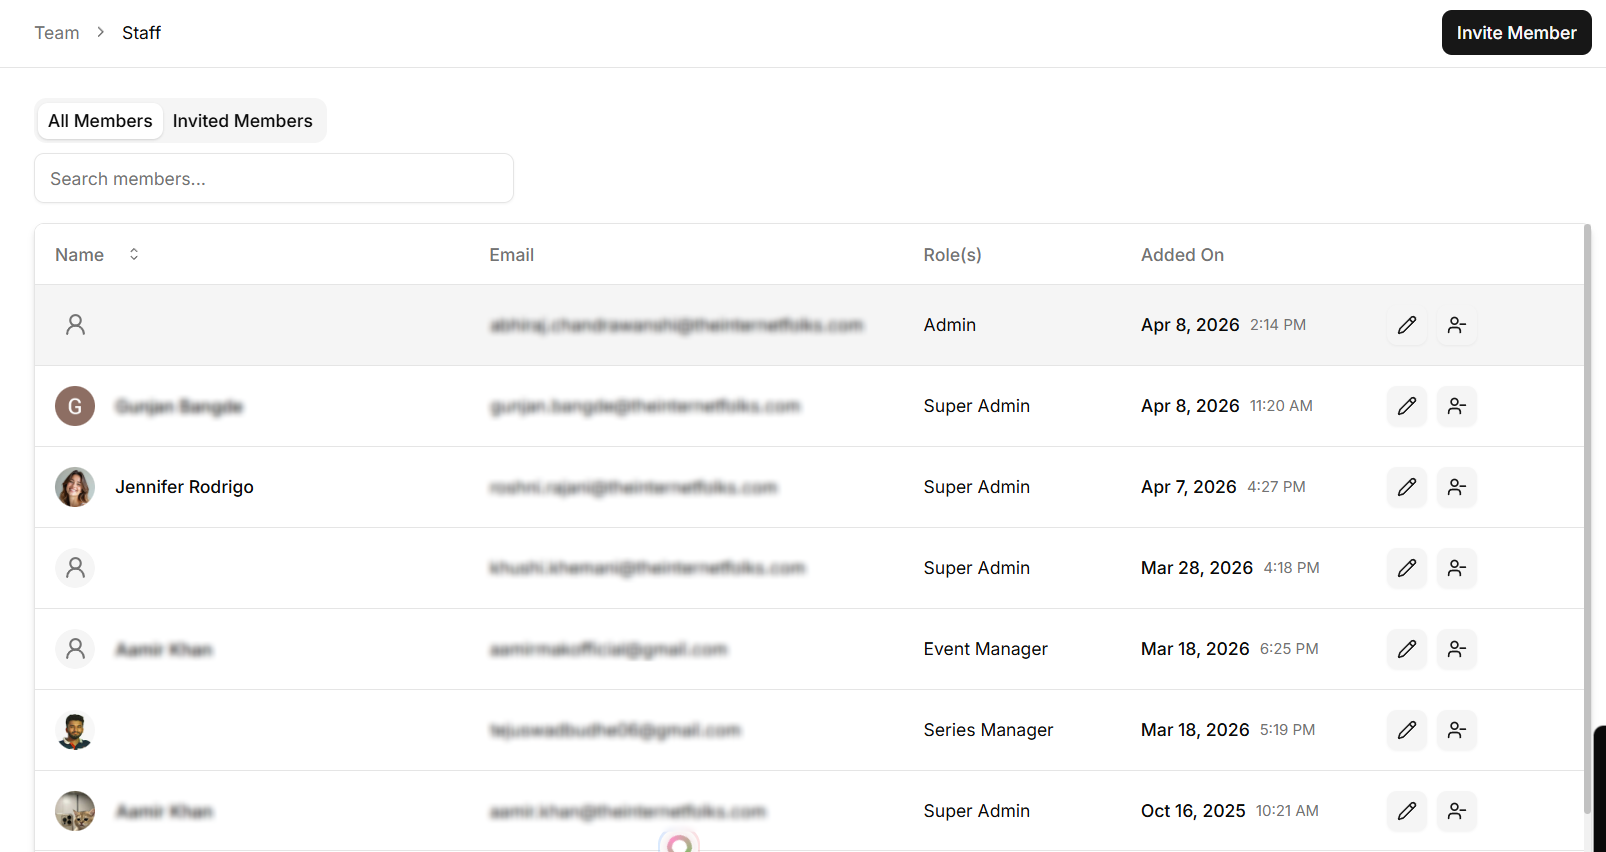The width and height of the screenshot is (1606, 852).
Task: Click Series Manager member's avatar photo
Action: (x=75, y=730)
